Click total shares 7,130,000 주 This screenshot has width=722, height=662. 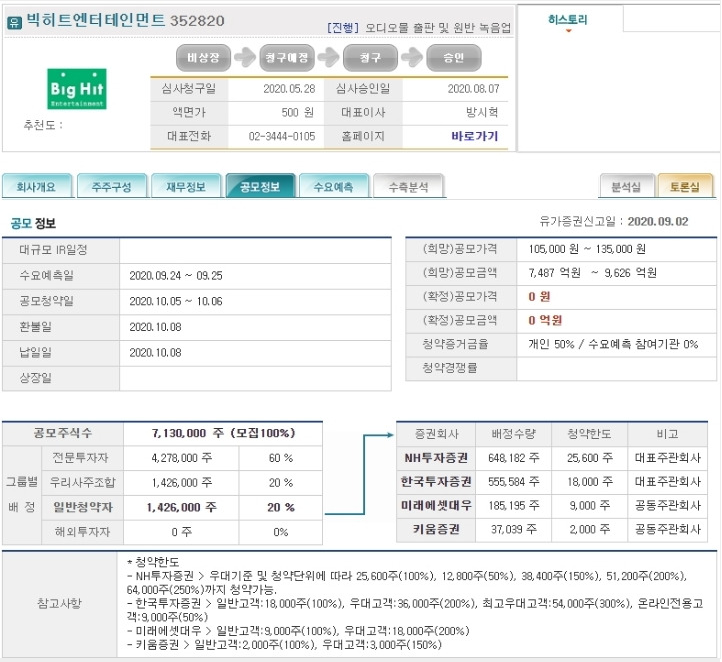click(188, 433)
